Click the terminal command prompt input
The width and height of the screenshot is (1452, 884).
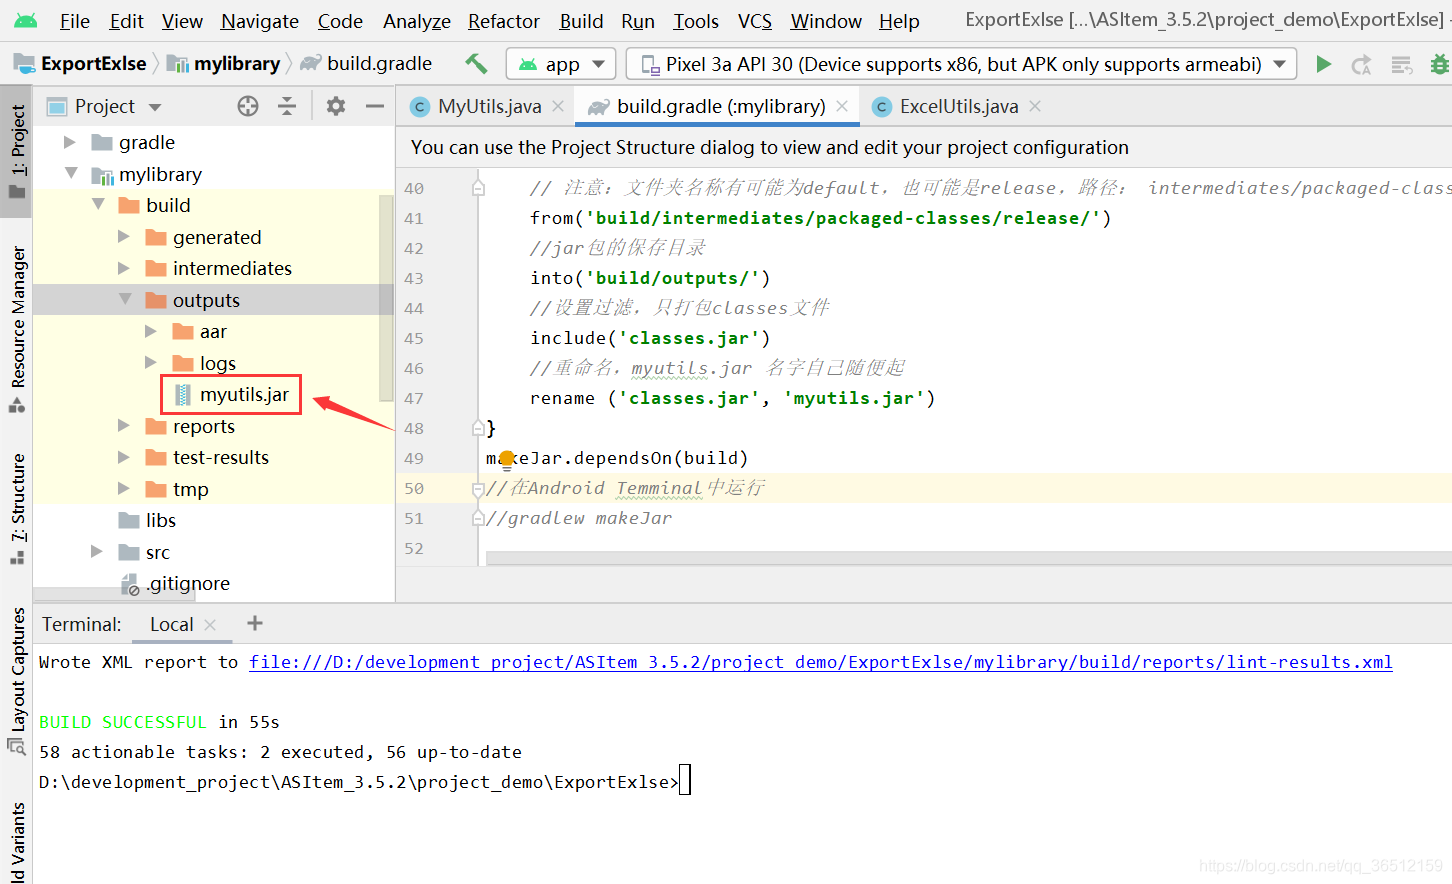[685, 781]
